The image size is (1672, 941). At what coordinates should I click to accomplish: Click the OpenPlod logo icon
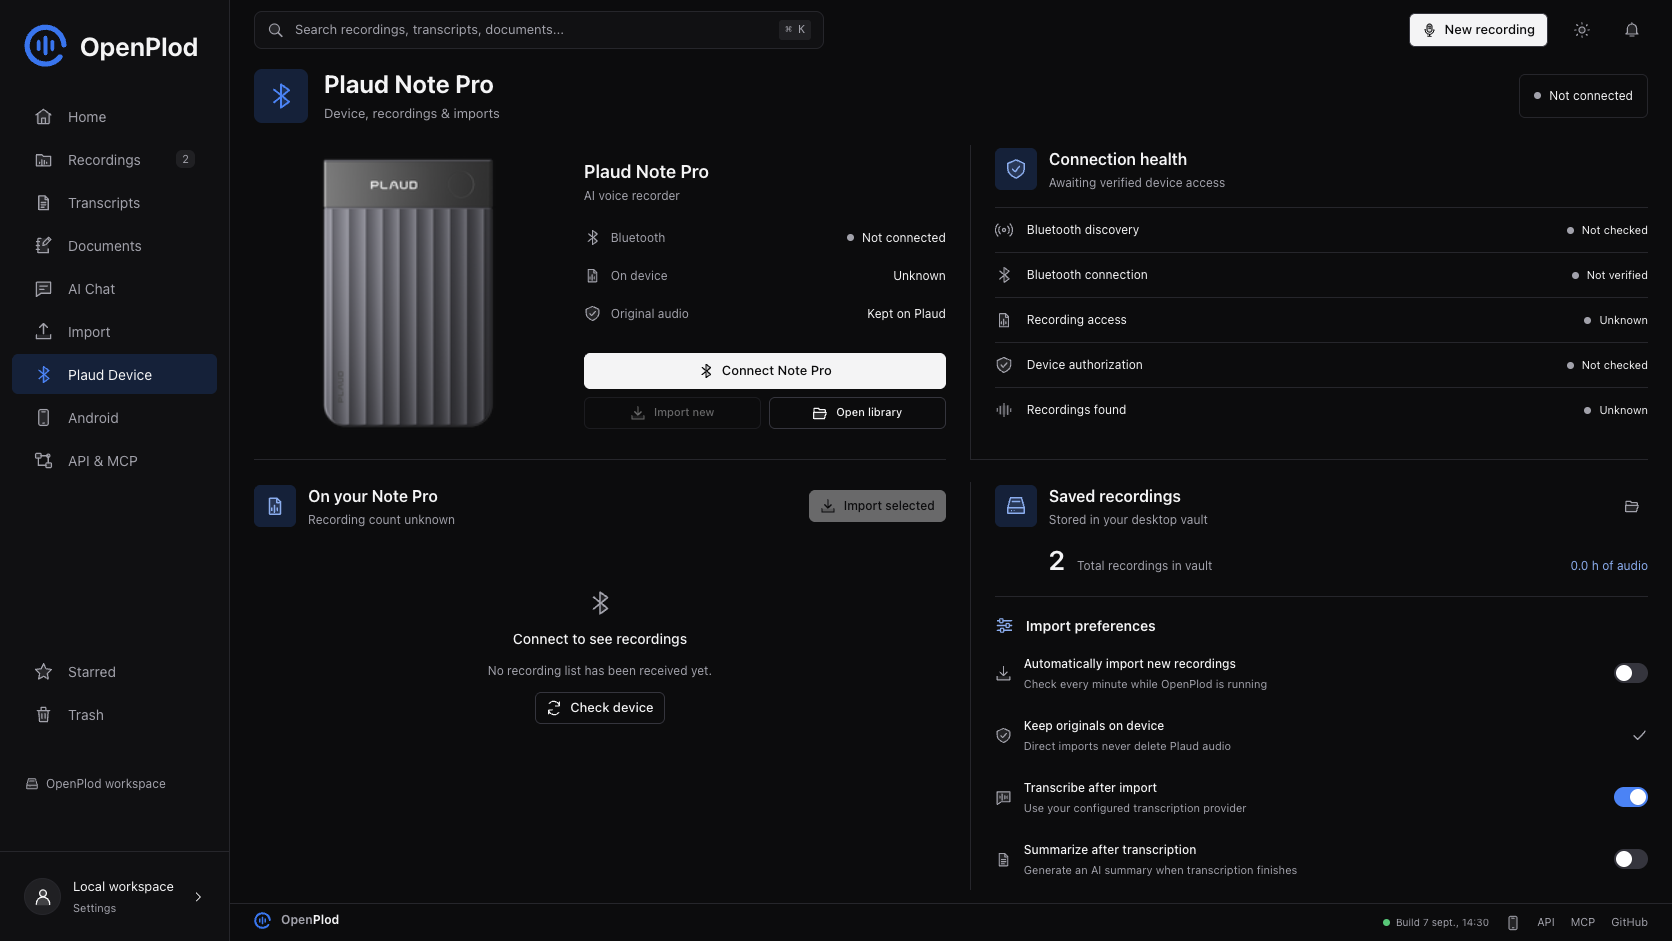(x=45, y=46)
